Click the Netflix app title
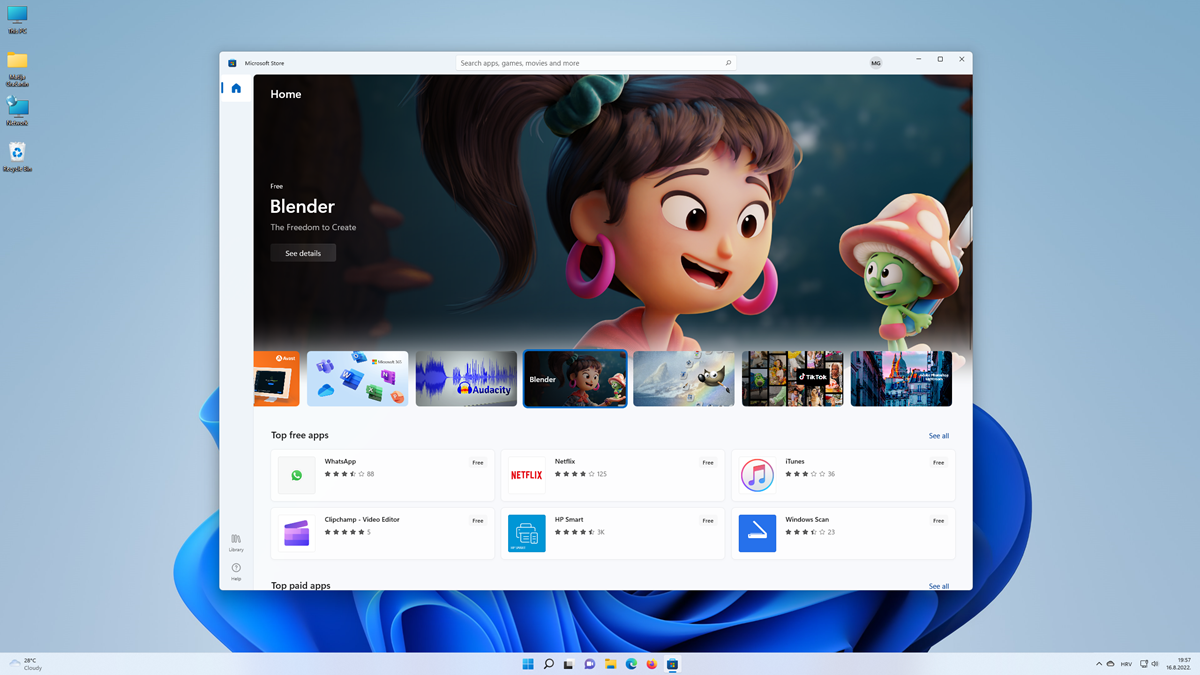 click(565, 462)
